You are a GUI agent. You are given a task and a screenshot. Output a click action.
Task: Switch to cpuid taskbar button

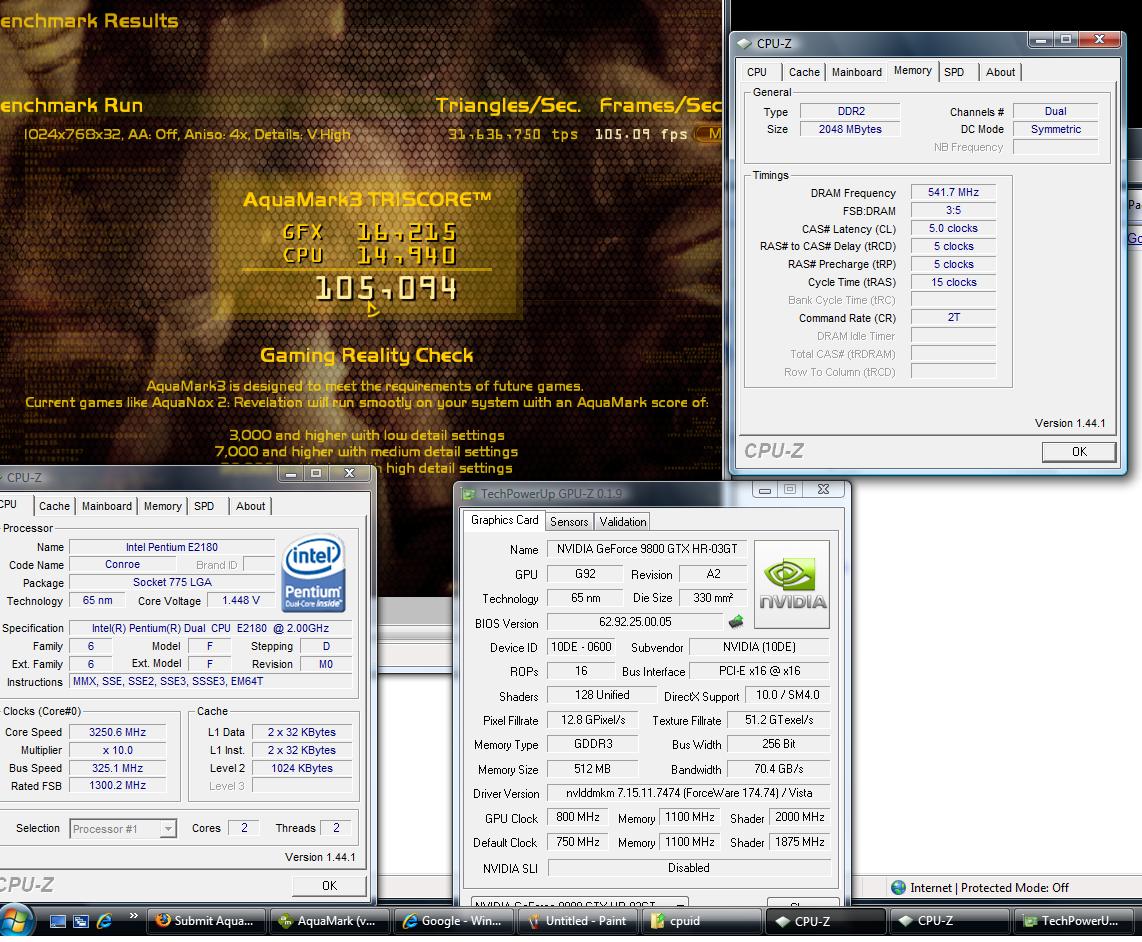pos(701,921)
